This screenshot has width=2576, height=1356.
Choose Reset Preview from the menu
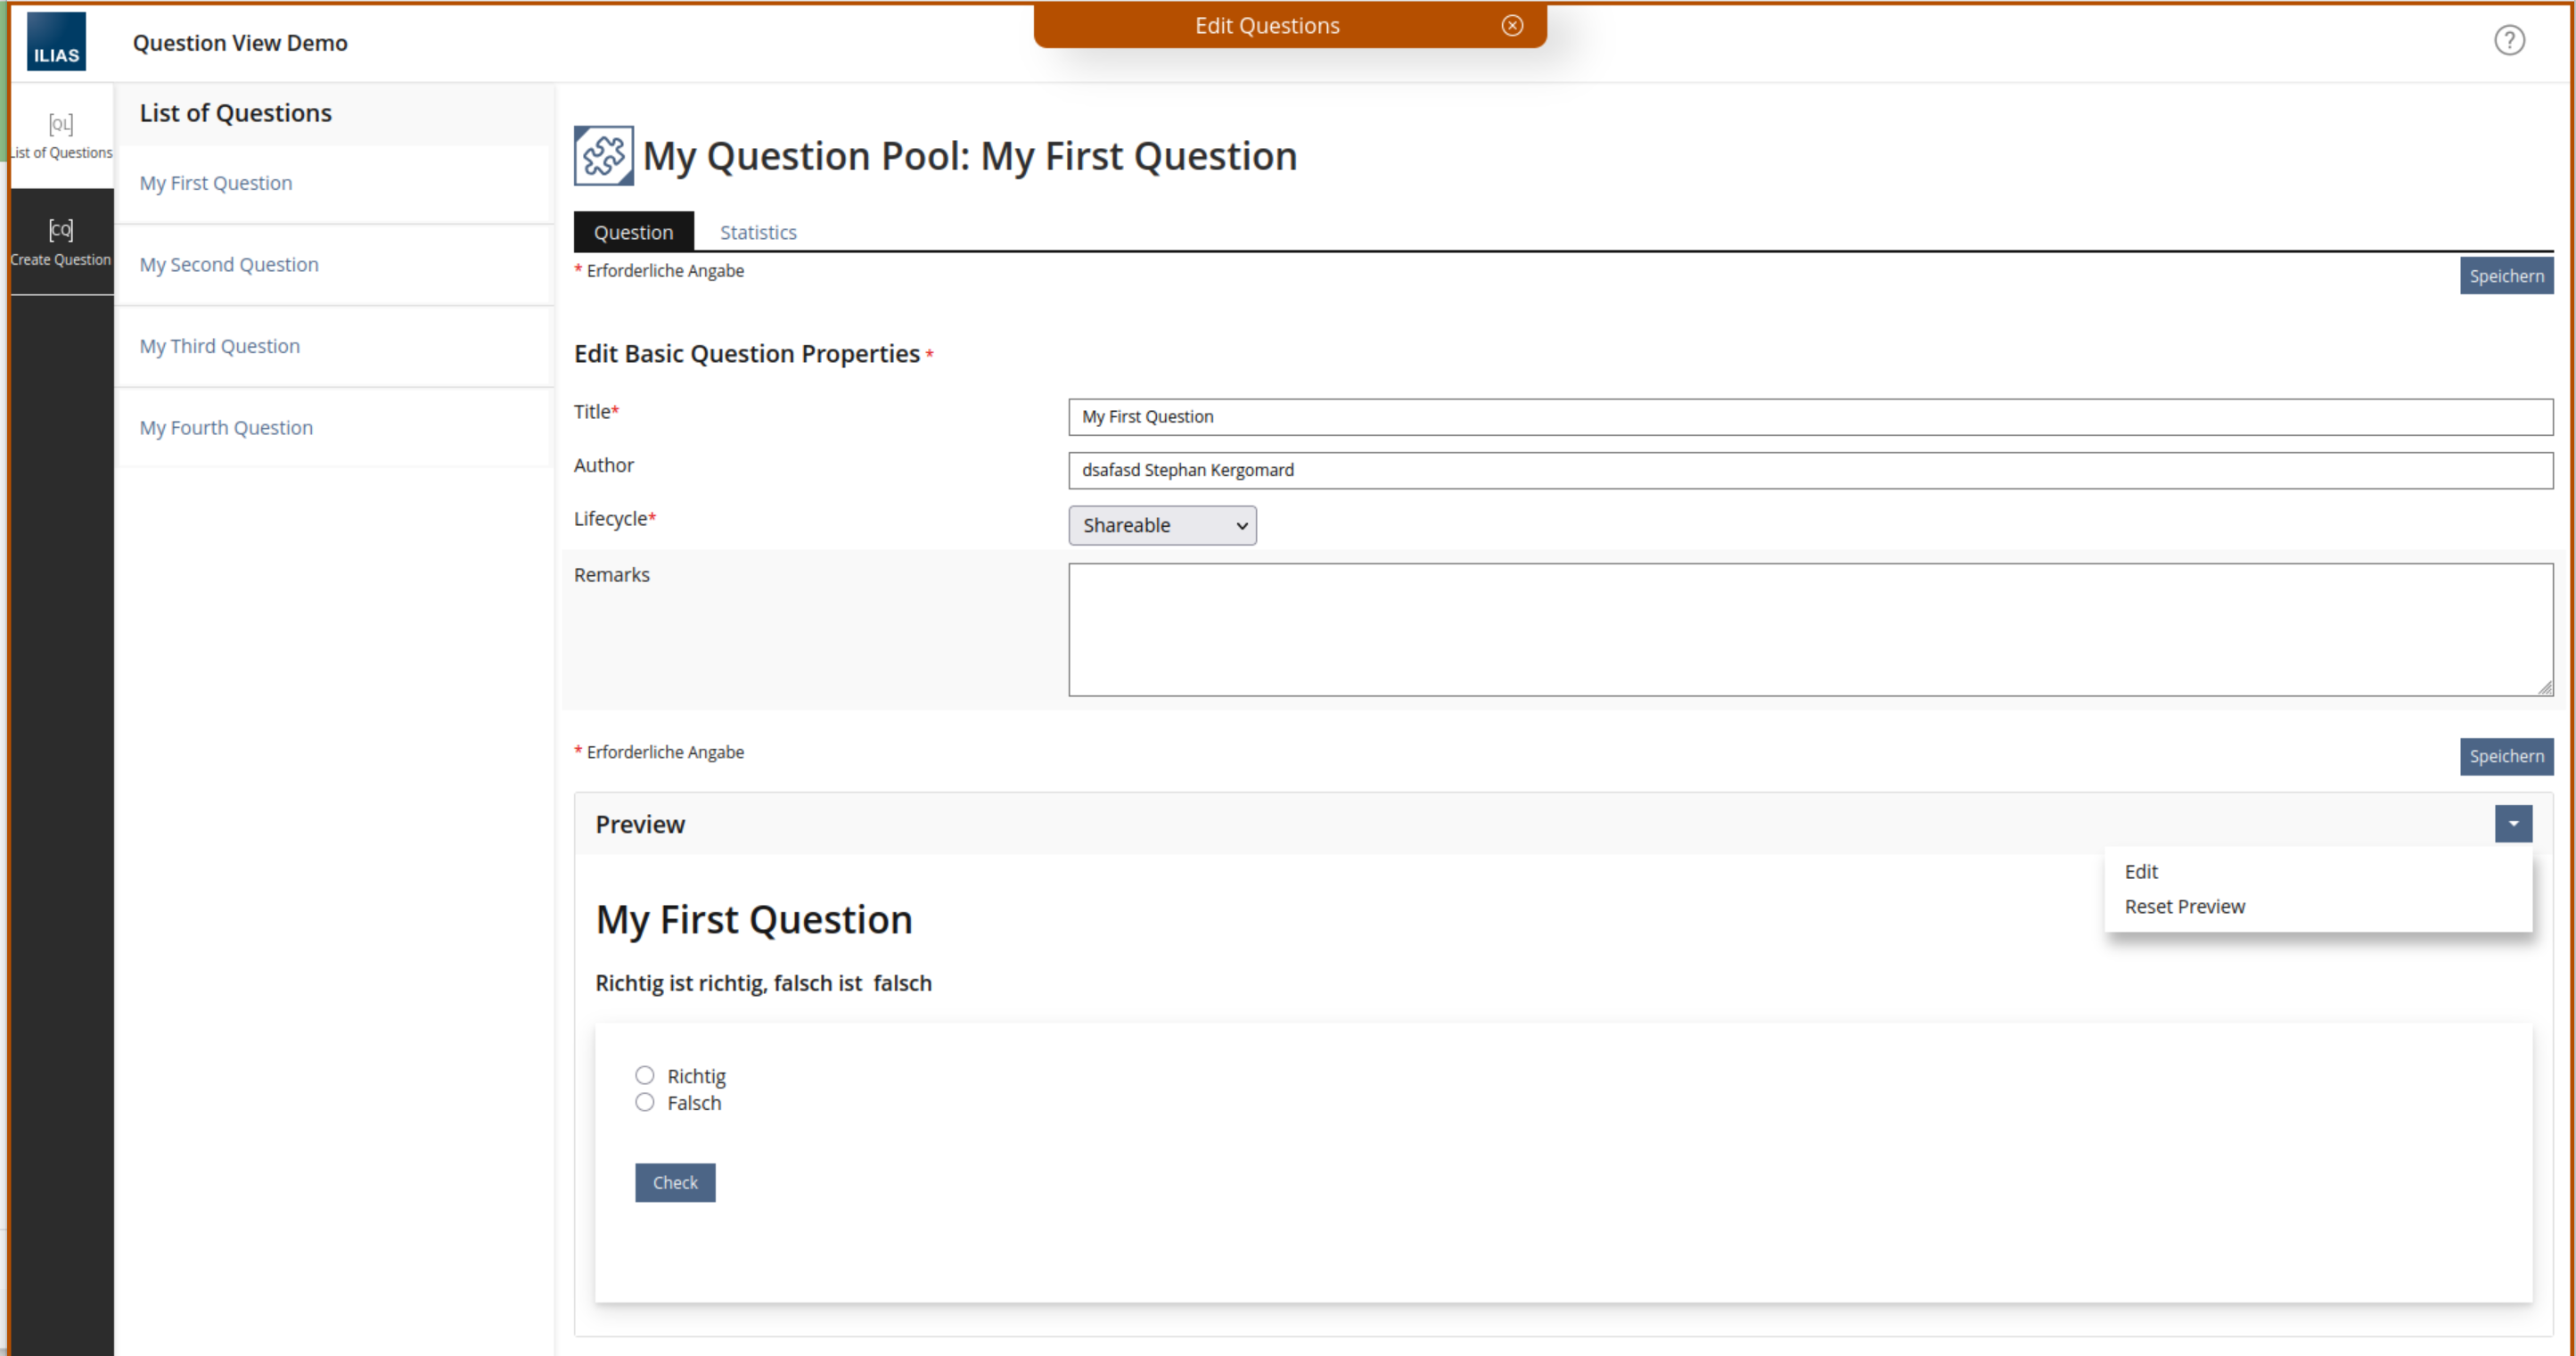[2184, 906]
